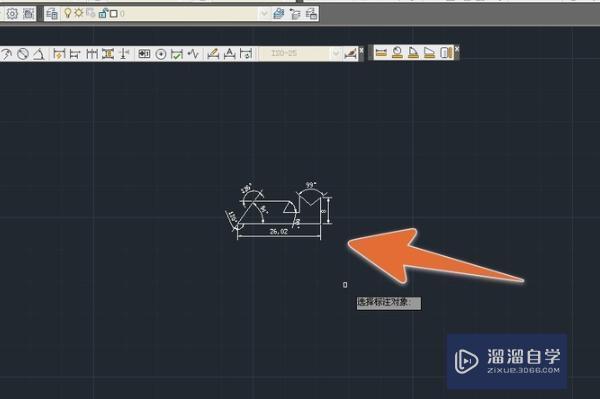This screenshot has height=399, width=600.
Task: Toggle freeze sun icon for layer 0
Action: tap(78, 13)
